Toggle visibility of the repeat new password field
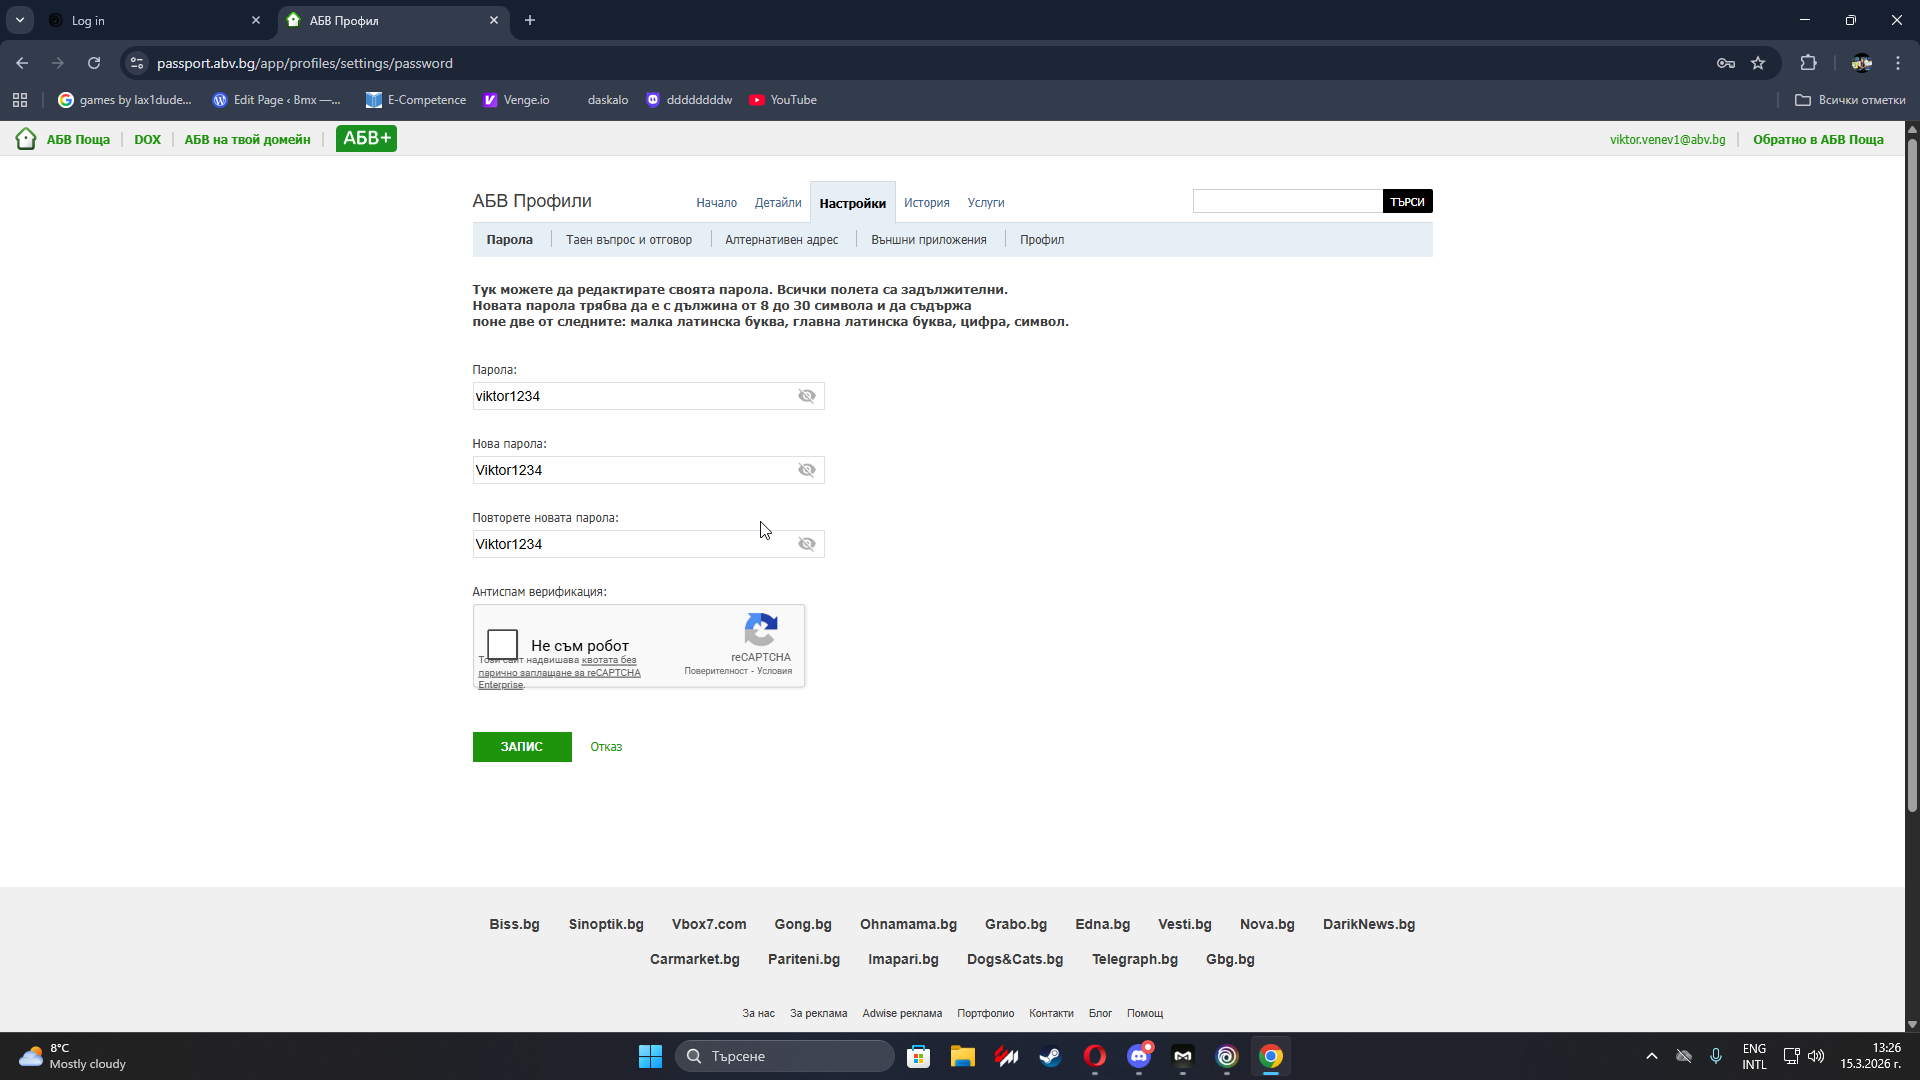Image resolution: width=1920 pixels, height=1080 pixels. pyautogui.click(x=807, y=544)
